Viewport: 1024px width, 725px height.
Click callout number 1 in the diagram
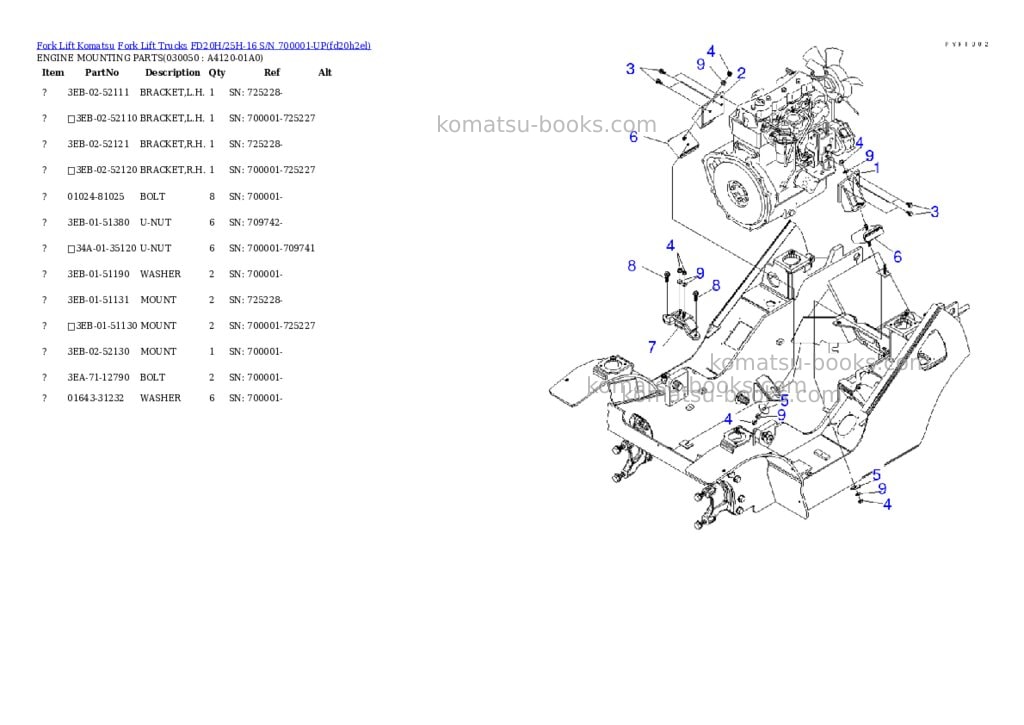(877, 168)
